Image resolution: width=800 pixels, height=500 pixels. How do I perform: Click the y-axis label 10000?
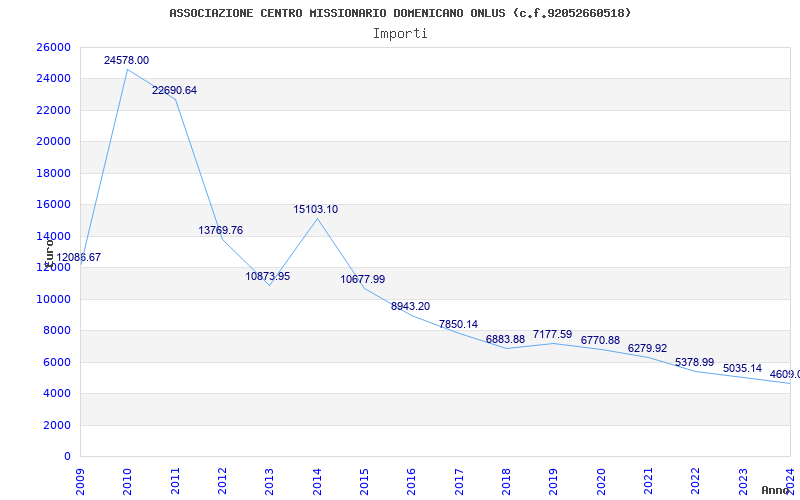pos(53,299)
